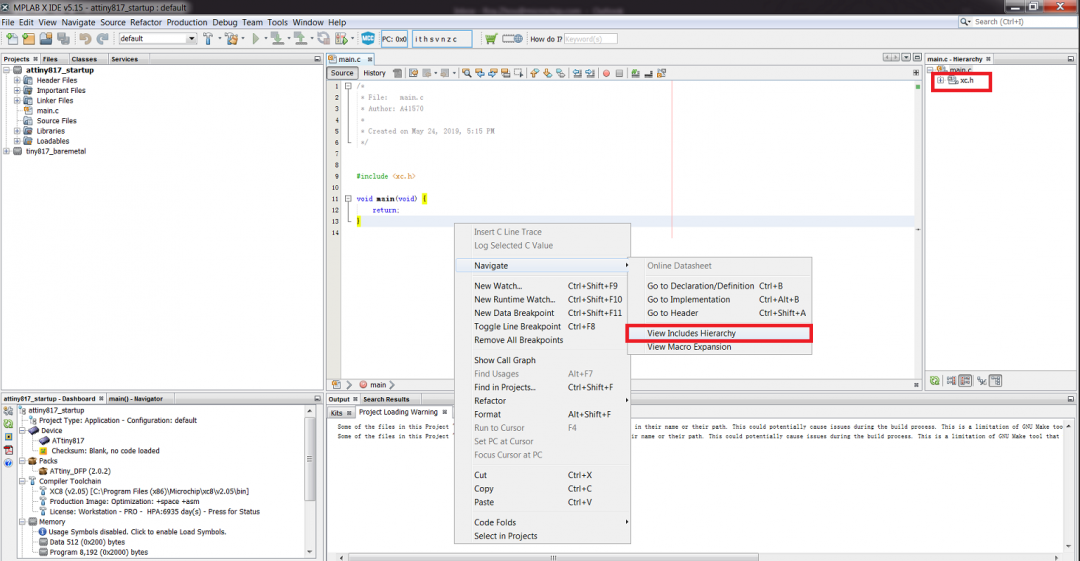Screen dimensions: 1080x561
Task: Click the Search (Ctrl+I) box
Action: (1018, 22)
